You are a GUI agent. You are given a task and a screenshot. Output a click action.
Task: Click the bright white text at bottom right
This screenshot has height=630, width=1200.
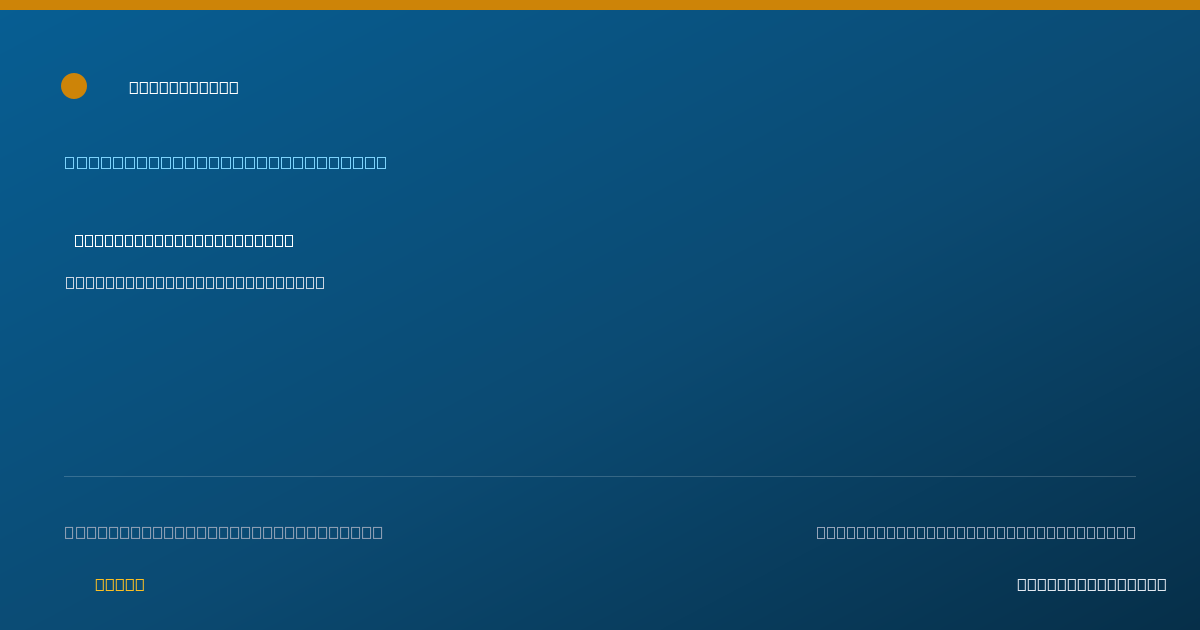pos(1092,584)
